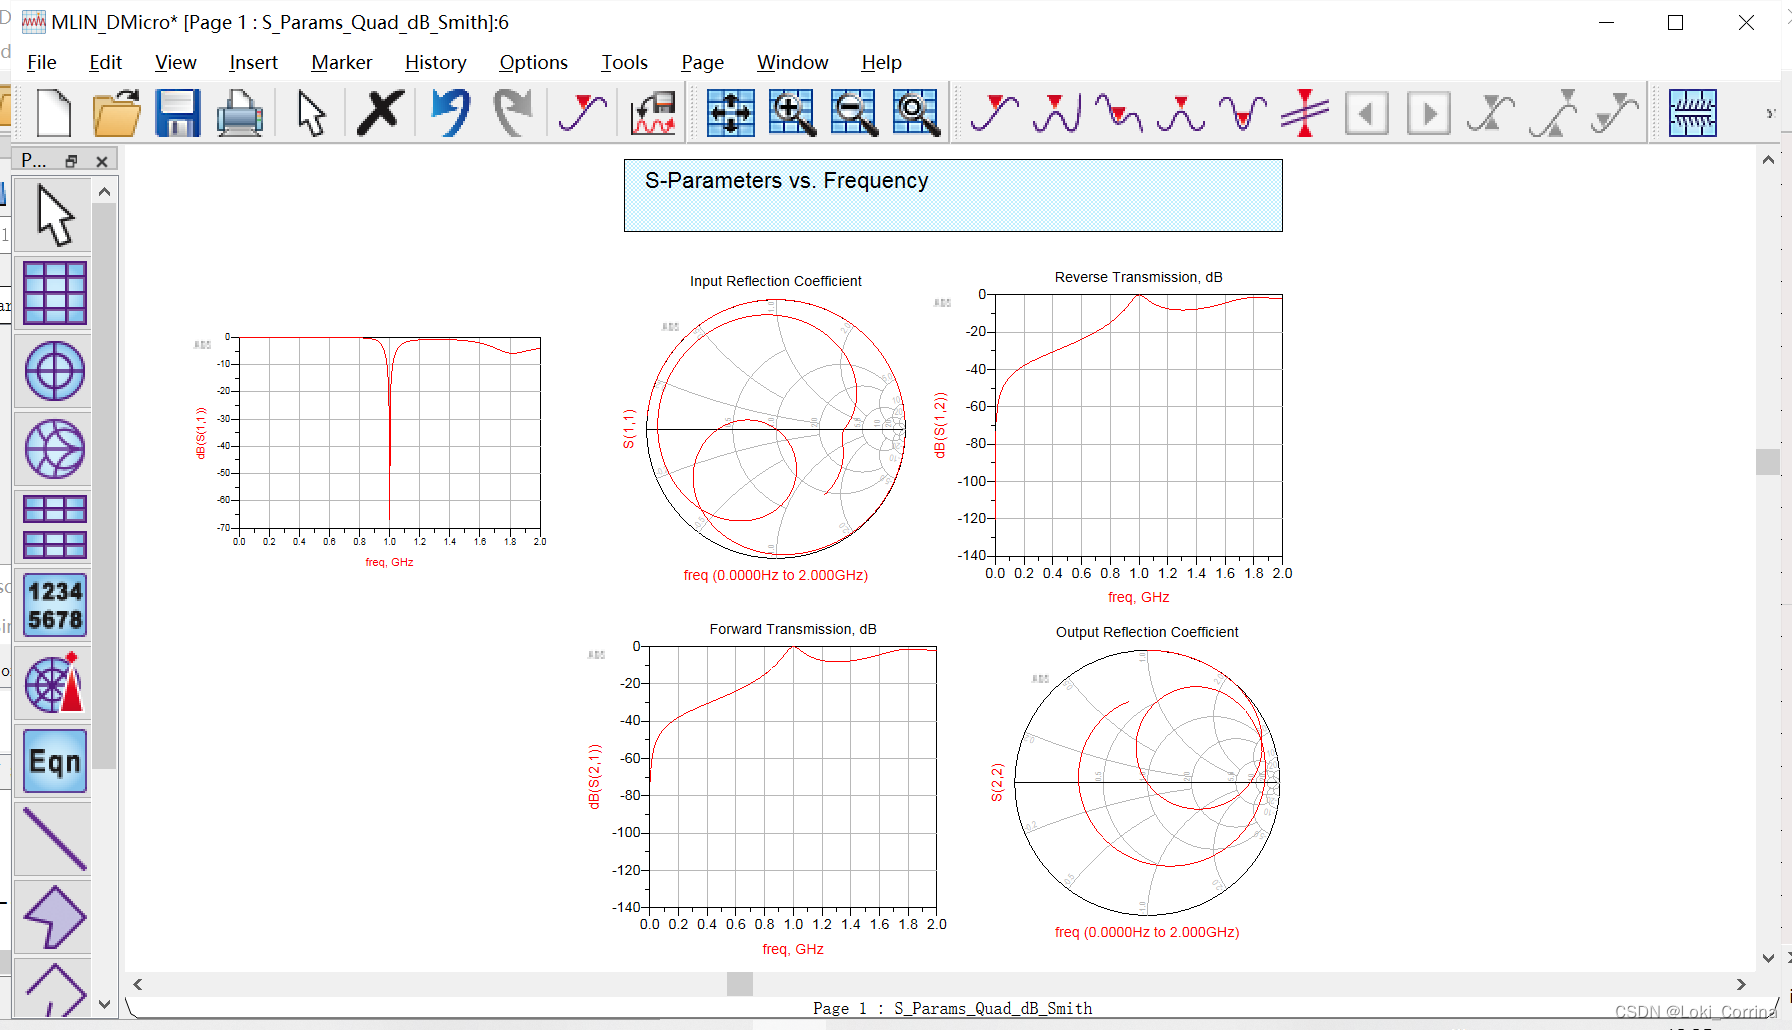The height and width of the screenshot is (1030, 1792).
Task: Insert an antenna plot from palette
Action: 55,683
